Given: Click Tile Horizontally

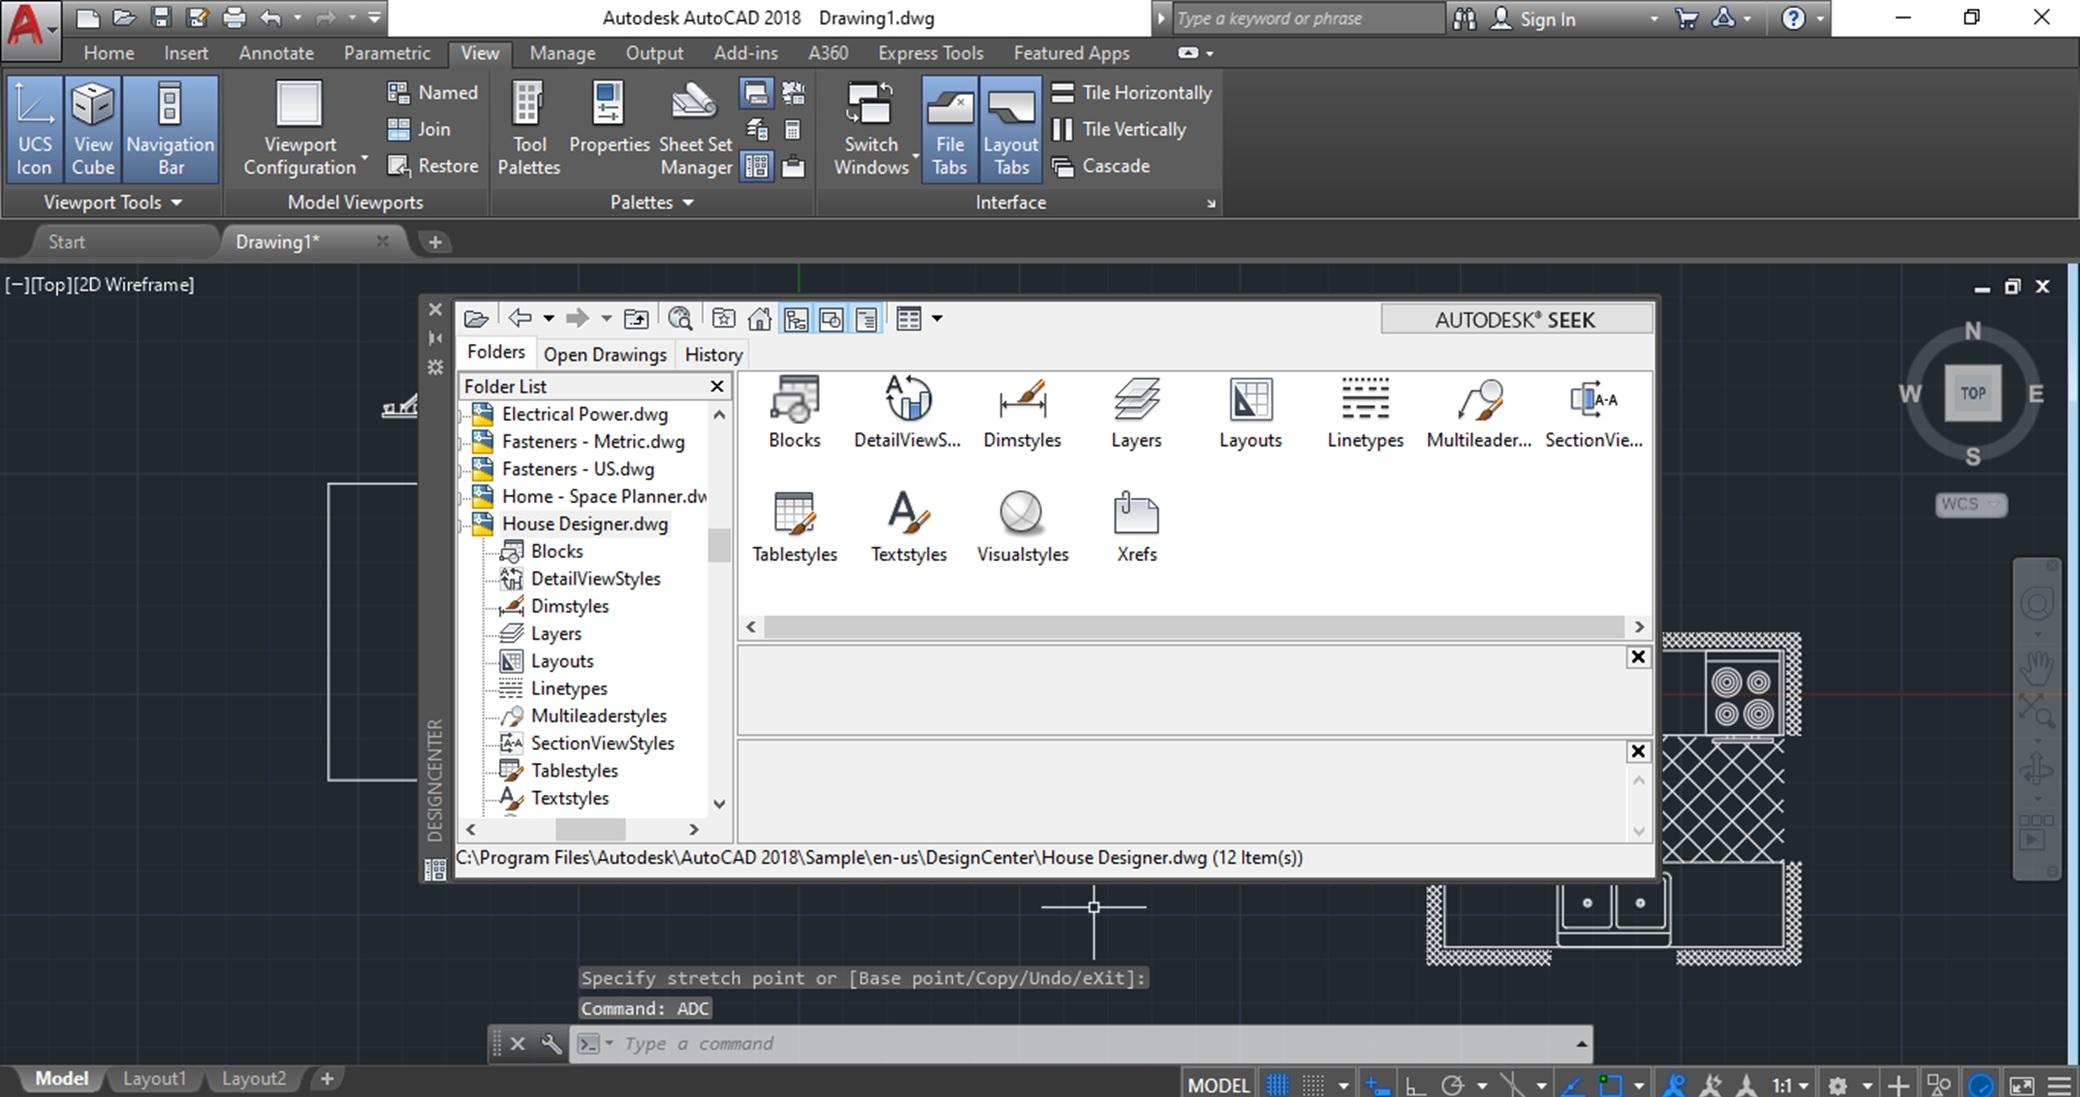Looking at the screenshot, I should tap(1132, 92).
